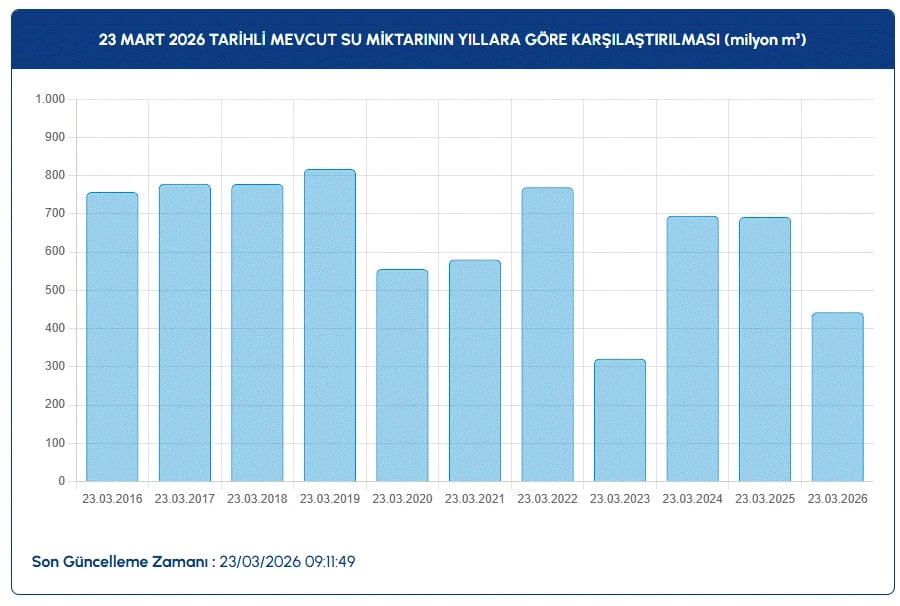Image resolution: width=900 pixels, height=606 pixels.
Task: Click the chart title header banner
Action: click(x=452, y=39)
